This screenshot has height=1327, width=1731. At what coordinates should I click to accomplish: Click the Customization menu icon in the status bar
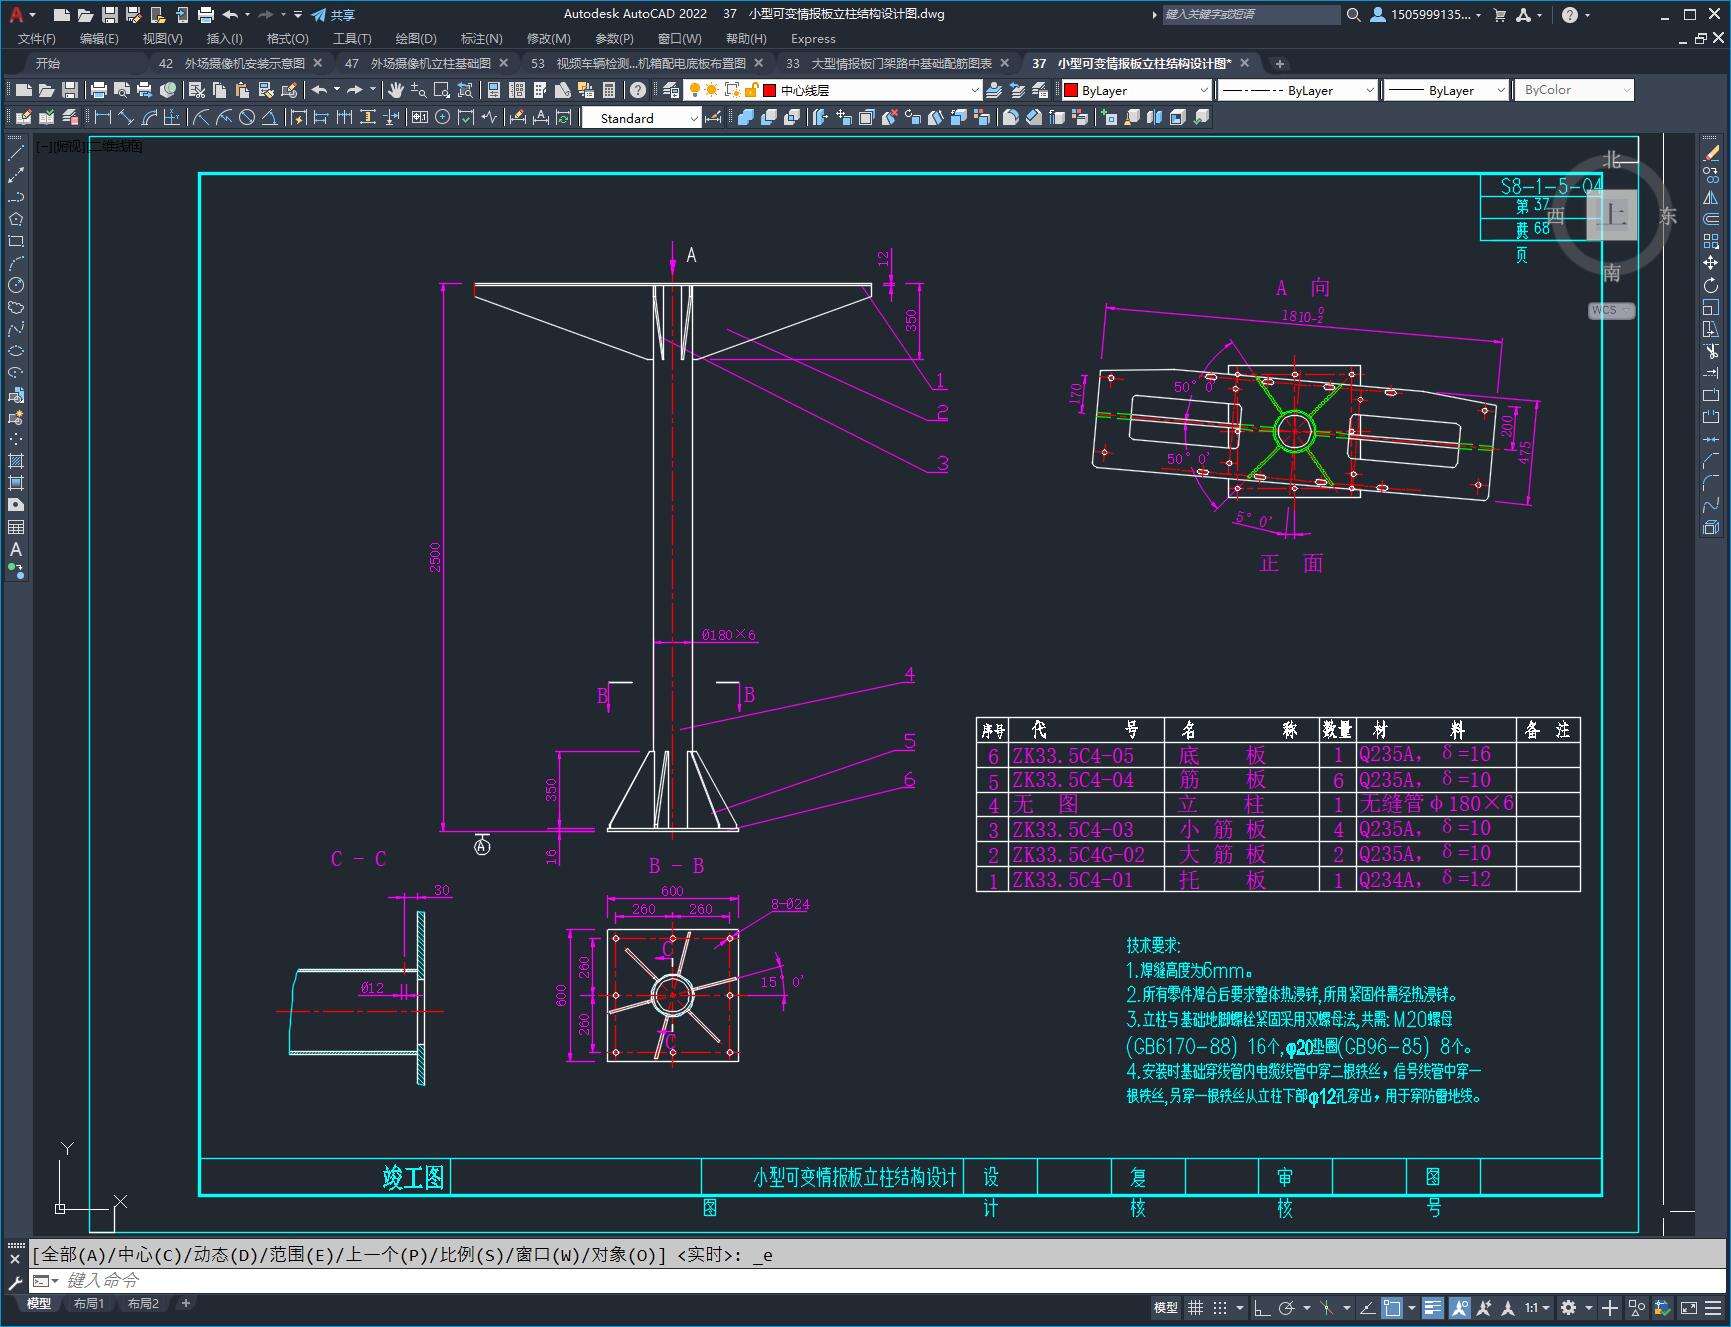tap(1712, 1307)
